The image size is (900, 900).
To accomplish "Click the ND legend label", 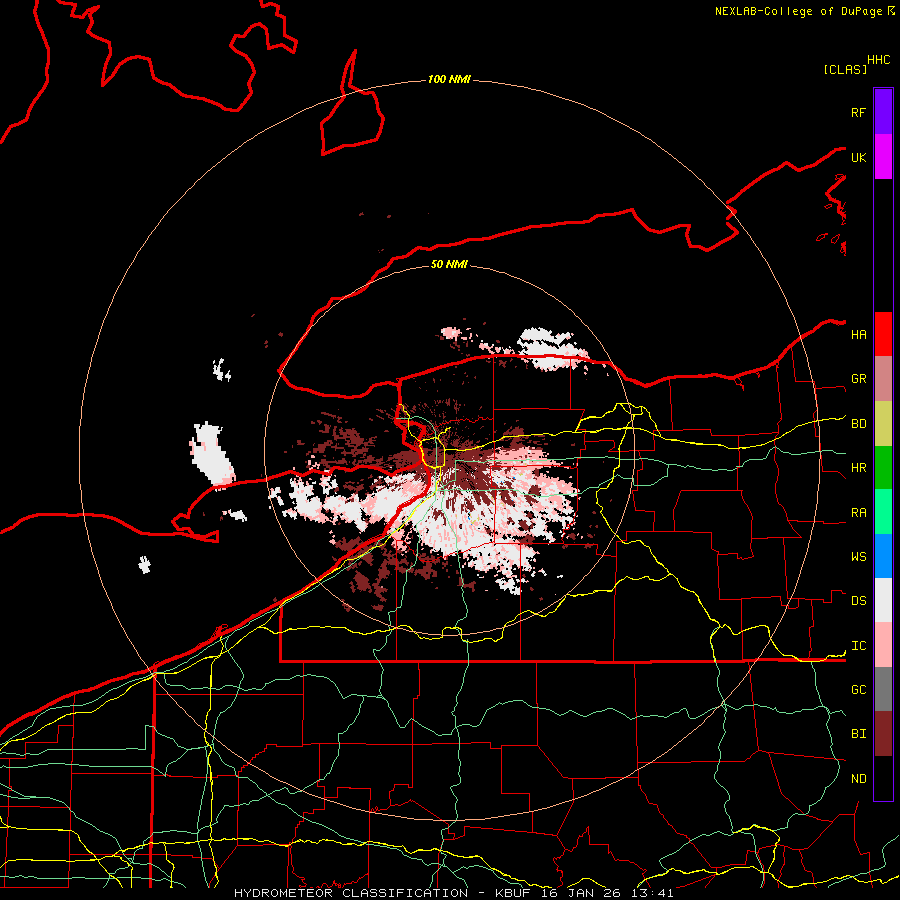I will pyautogui.click(x=858, y=779).
